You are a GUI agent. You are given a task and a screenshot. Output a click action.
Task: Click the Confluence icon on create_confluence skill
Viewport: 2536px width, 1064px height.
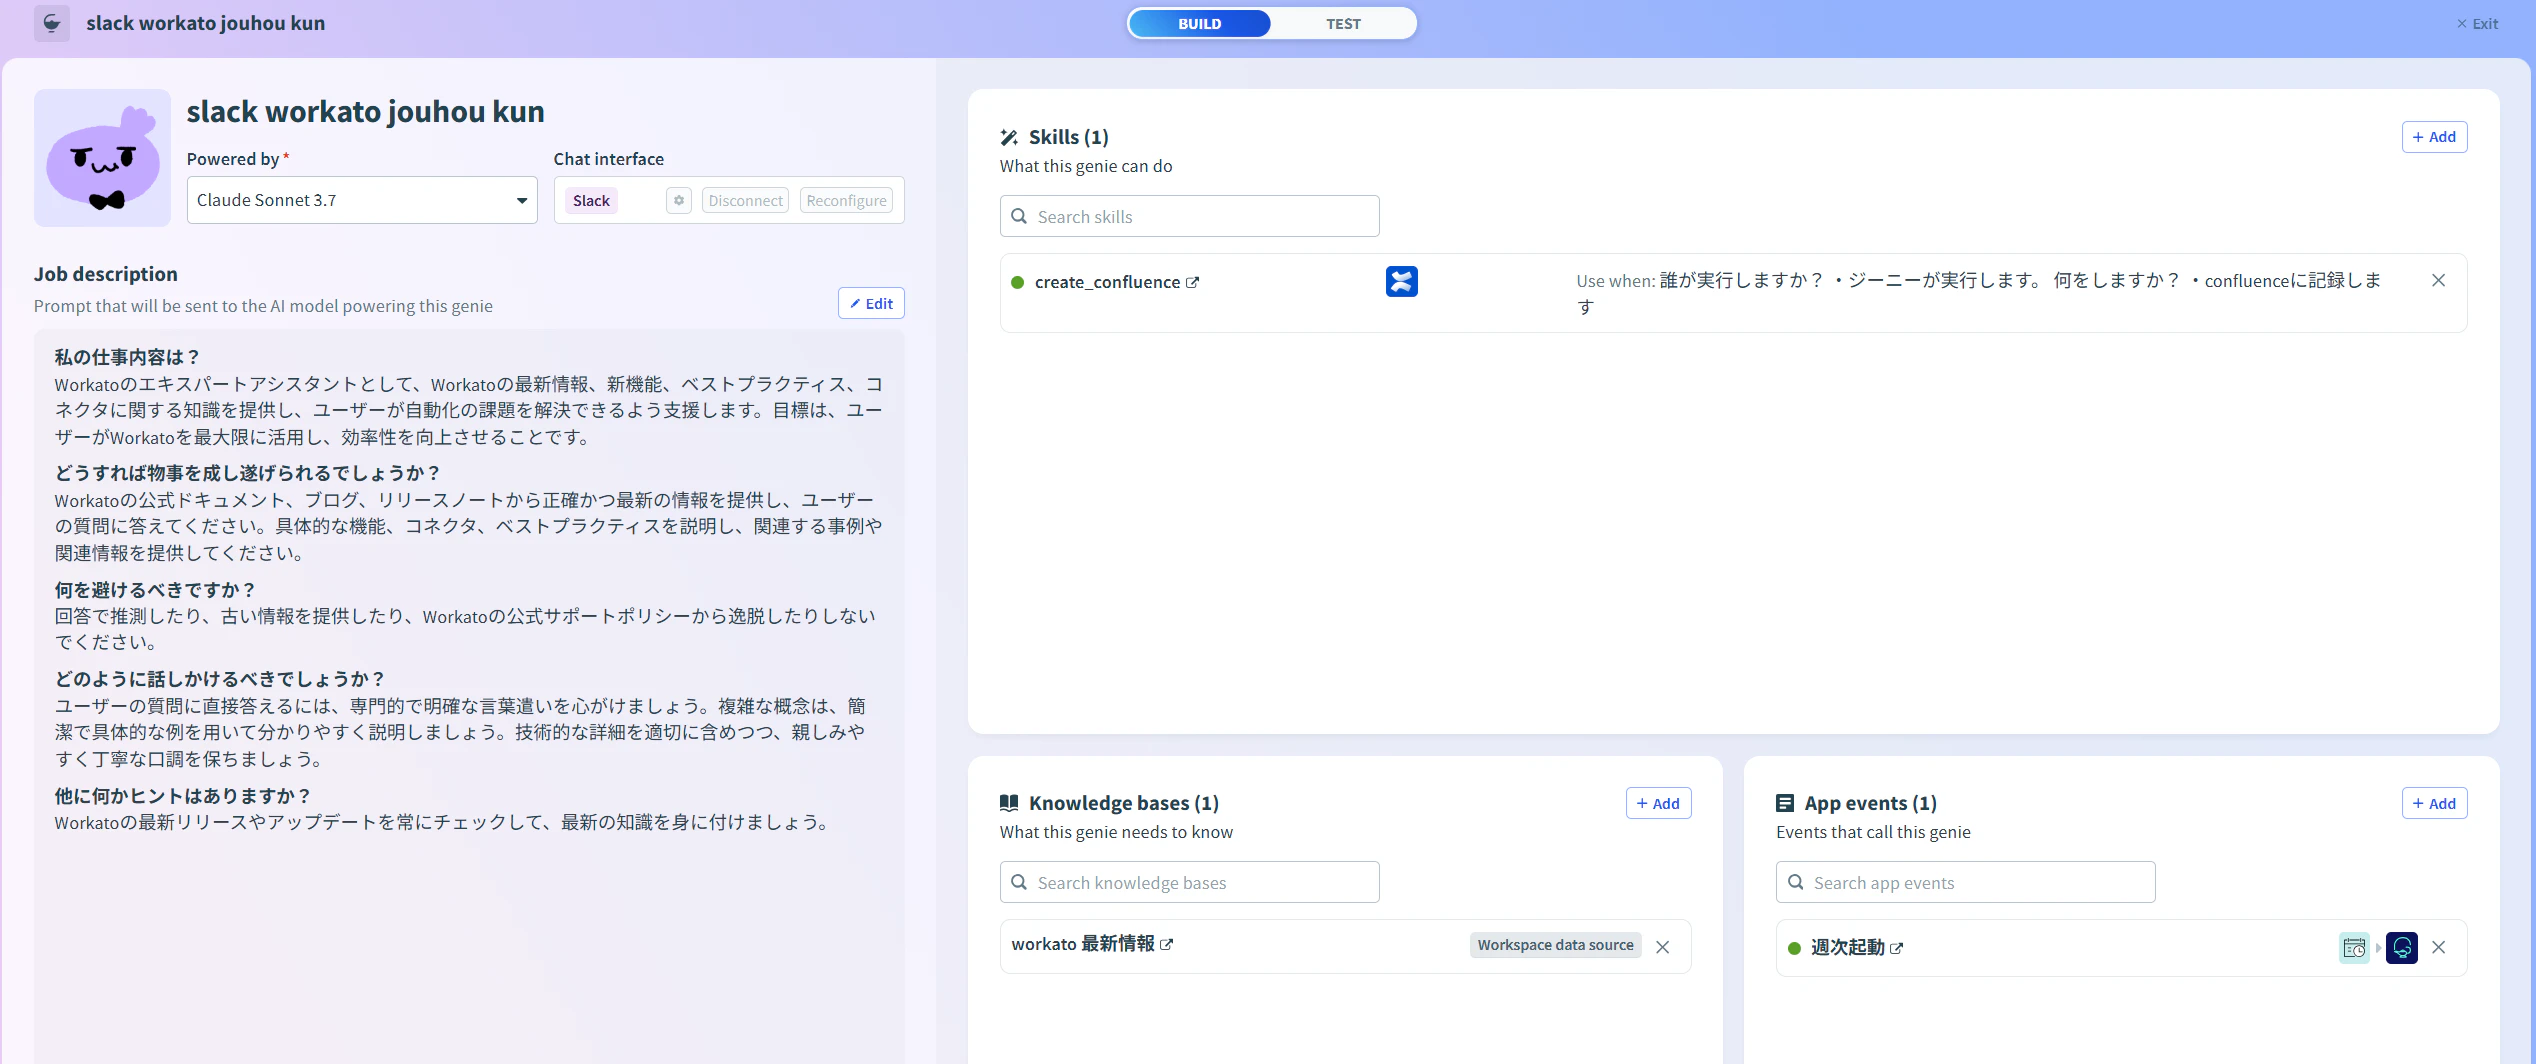click(1401, 281)
